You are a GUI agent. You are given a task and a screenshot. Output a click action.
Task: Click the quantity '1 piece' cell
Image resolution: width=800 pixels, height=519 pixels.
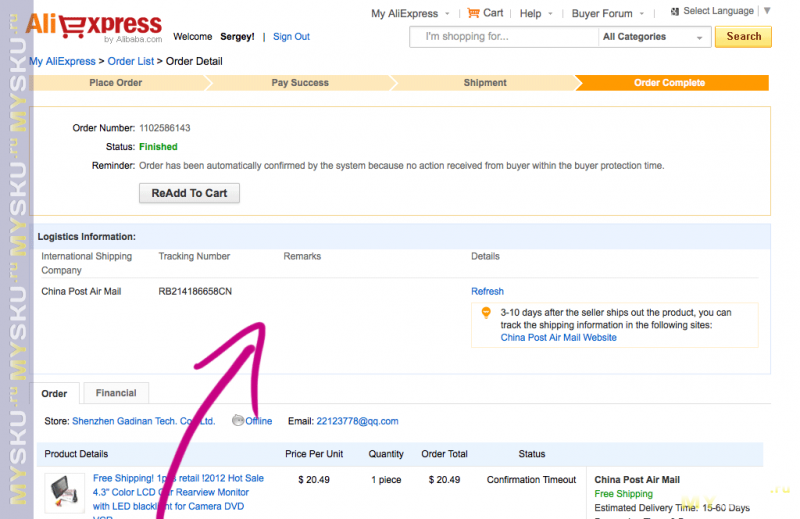[386, 480]
